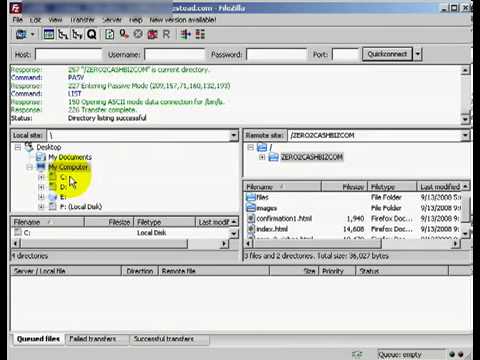Image resolution: width=480 pixels, height=360 pixels.
Task: Open the Server menu
Action: [112, 20]
